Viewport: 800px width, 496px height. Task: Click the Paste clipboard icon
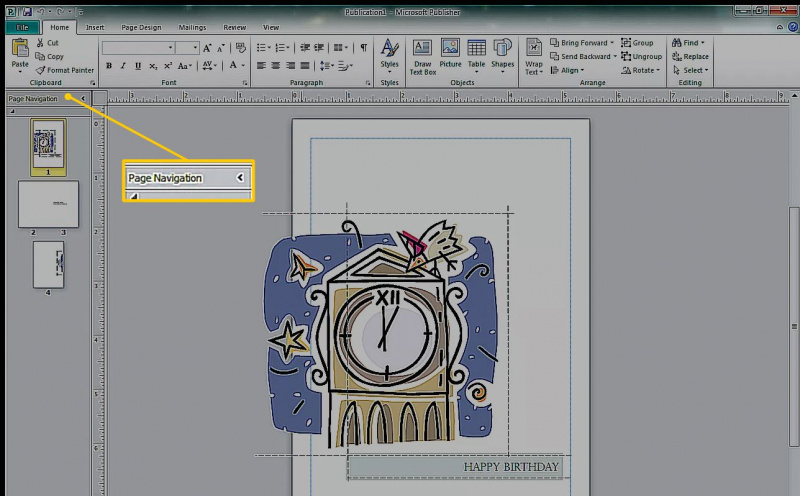click(x=20, y=48)
